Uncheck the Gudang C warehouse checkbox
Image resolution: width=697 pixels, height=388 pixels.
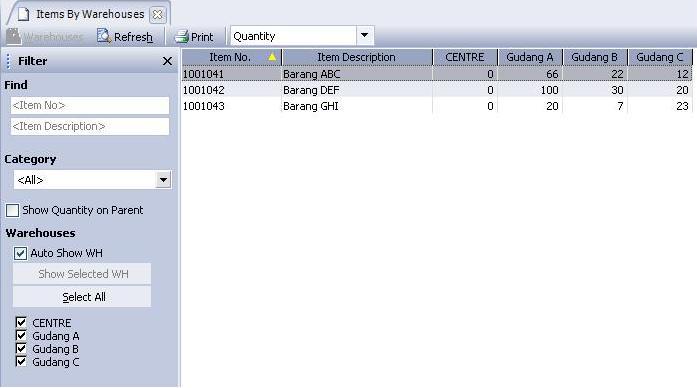21,361
